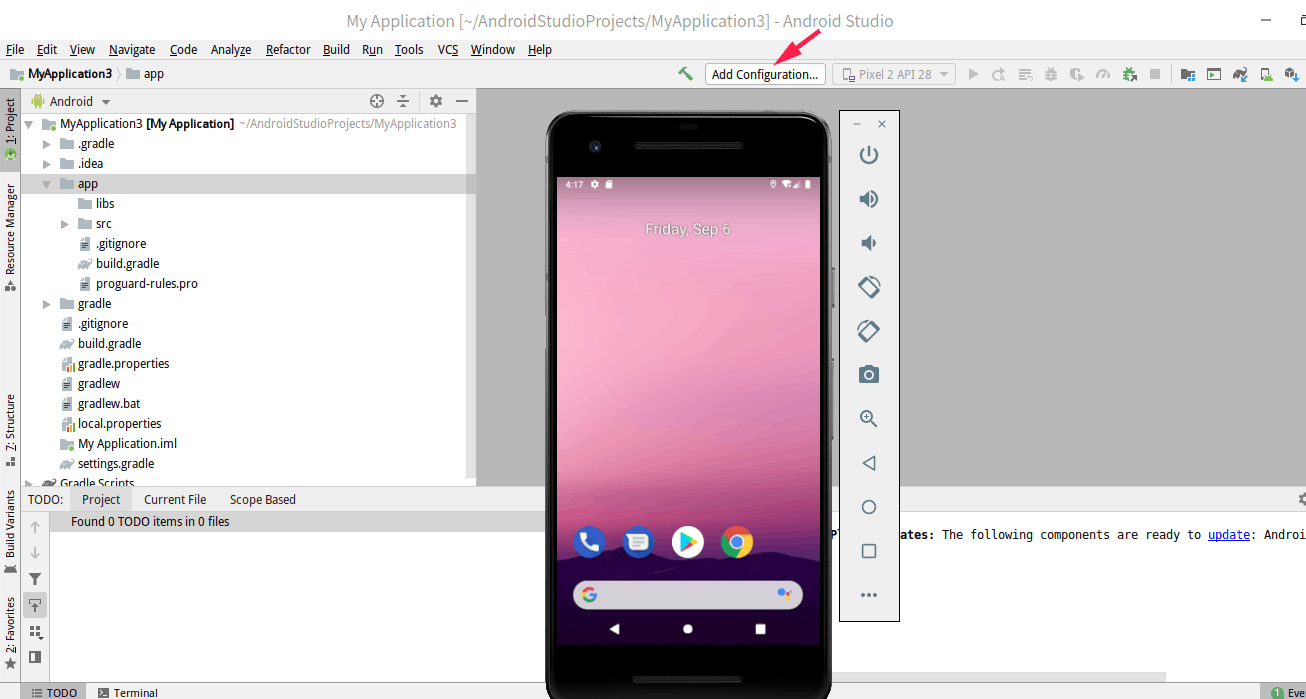
Task: Open the File menu
Action: (15, 49)
